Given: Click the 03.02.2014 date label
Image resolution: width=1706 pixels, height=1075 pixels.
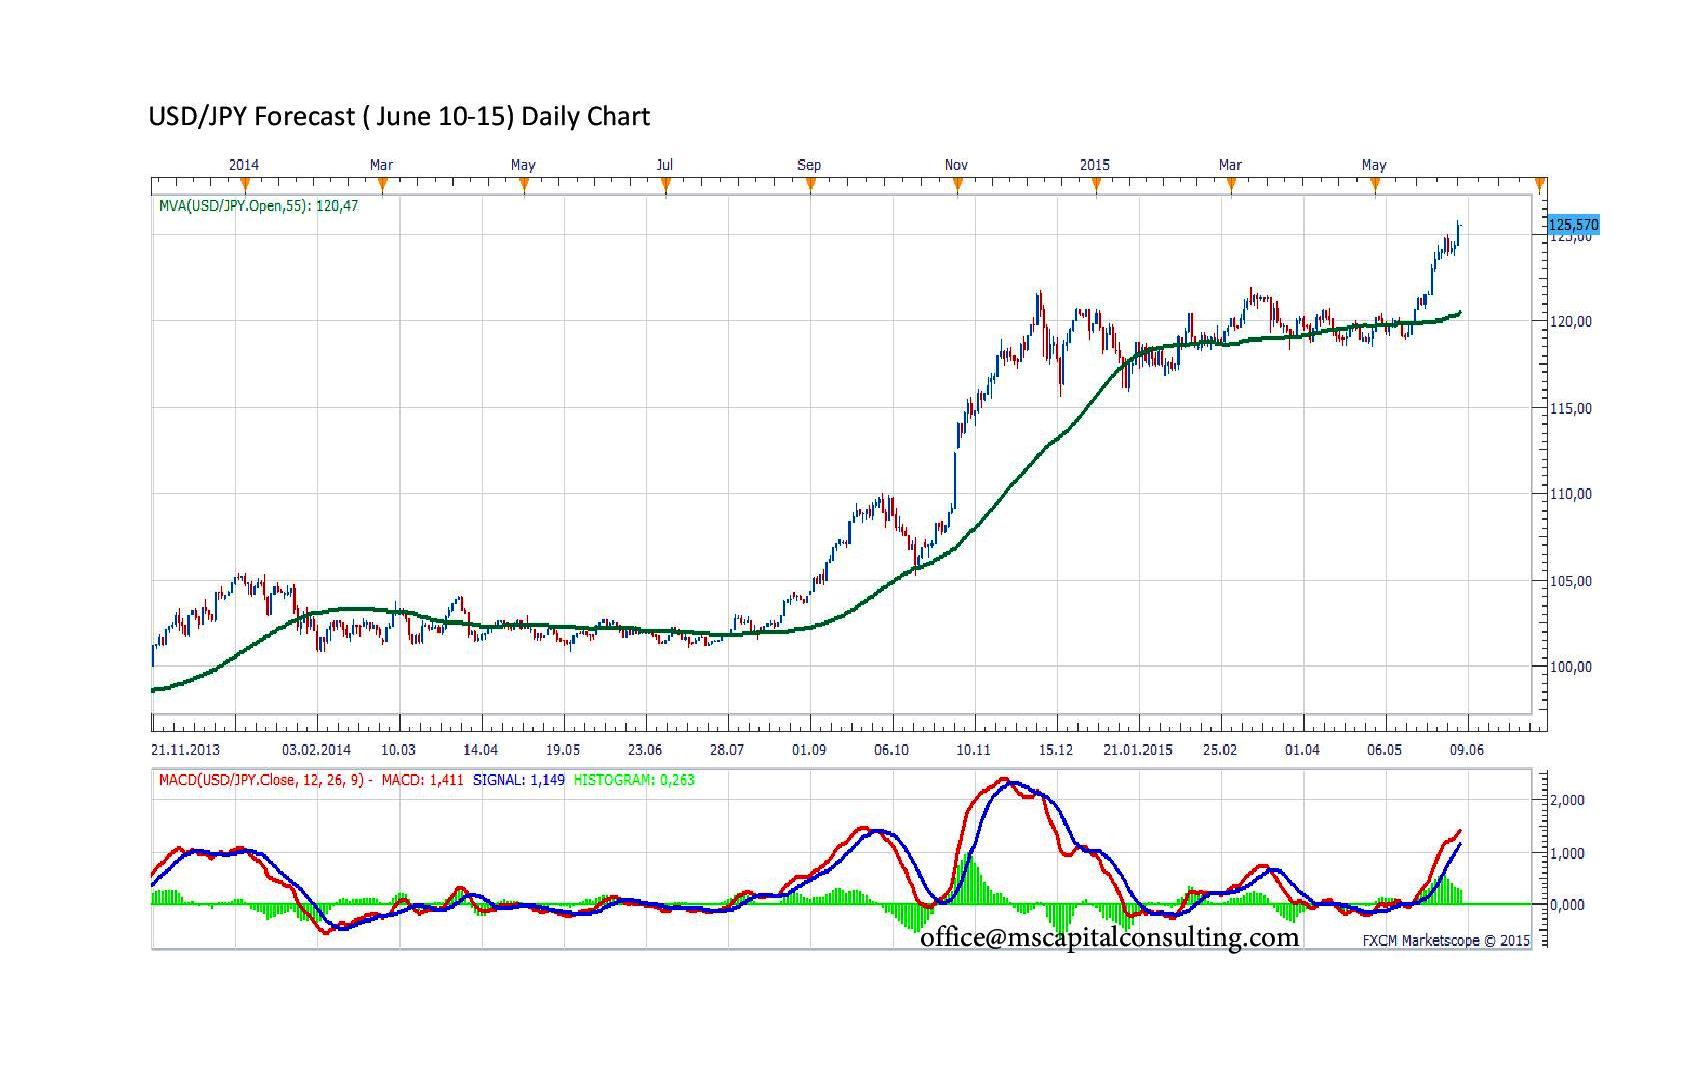Looking at the screenshot, I should point(317,750).
